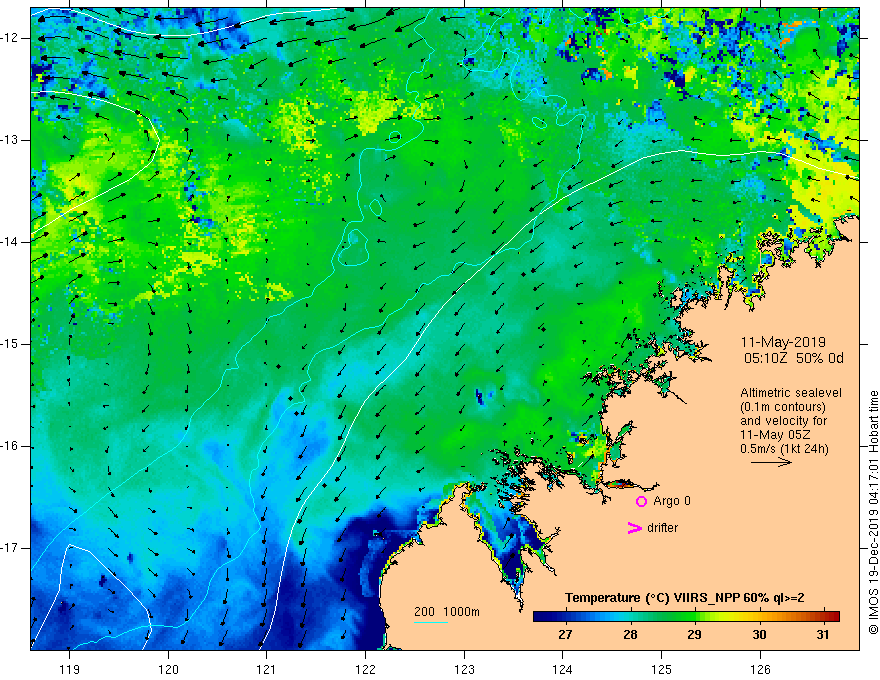This screenshot has width=880, height=680.
Task: Click the longitude axis label 126
Action: [x=760, y=669]
